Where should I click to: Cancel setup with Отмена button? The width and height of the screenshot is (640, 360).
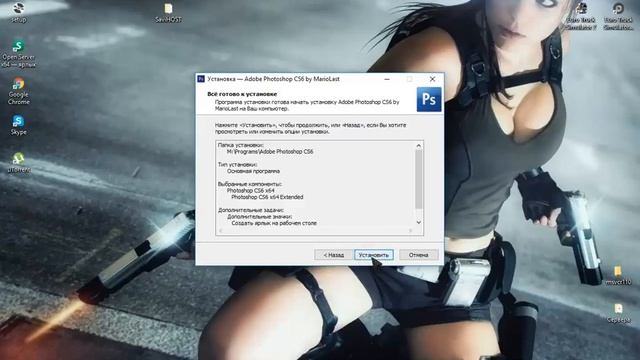tap(419, 255)
